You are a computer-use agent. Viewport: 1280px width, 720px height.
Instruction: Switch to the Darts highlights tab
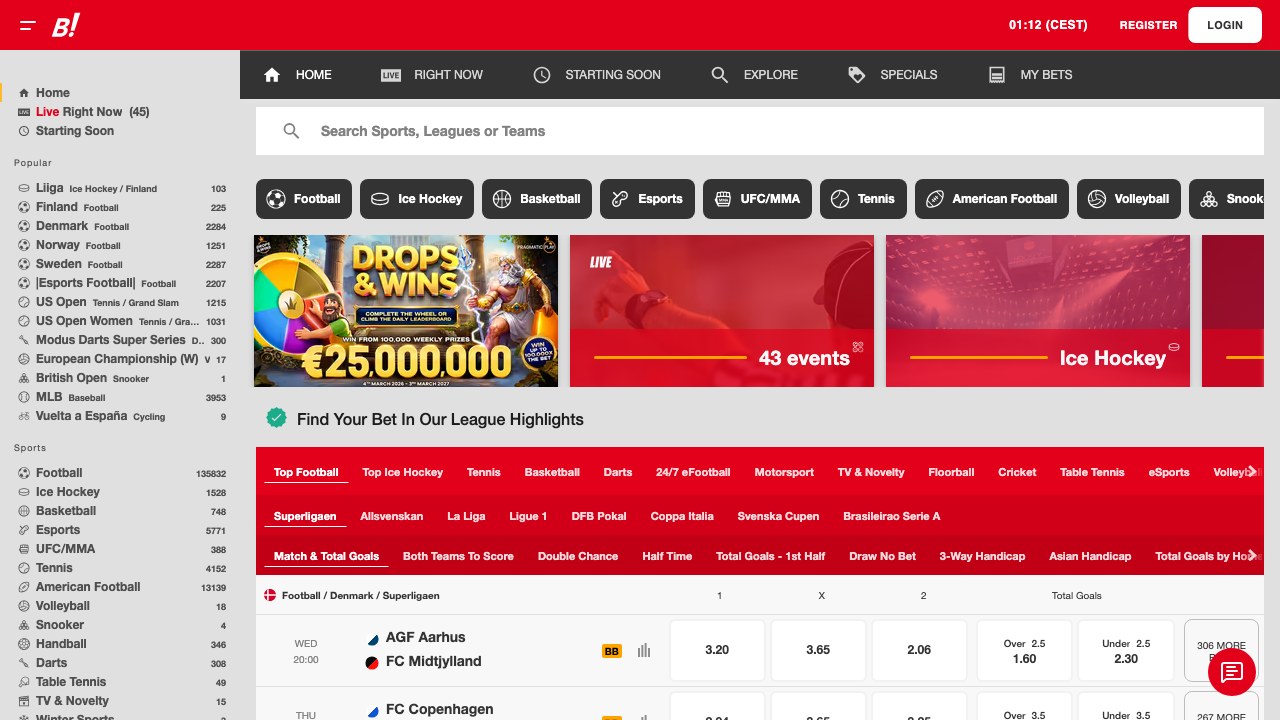pyautogui.click(x=618, y=472)
